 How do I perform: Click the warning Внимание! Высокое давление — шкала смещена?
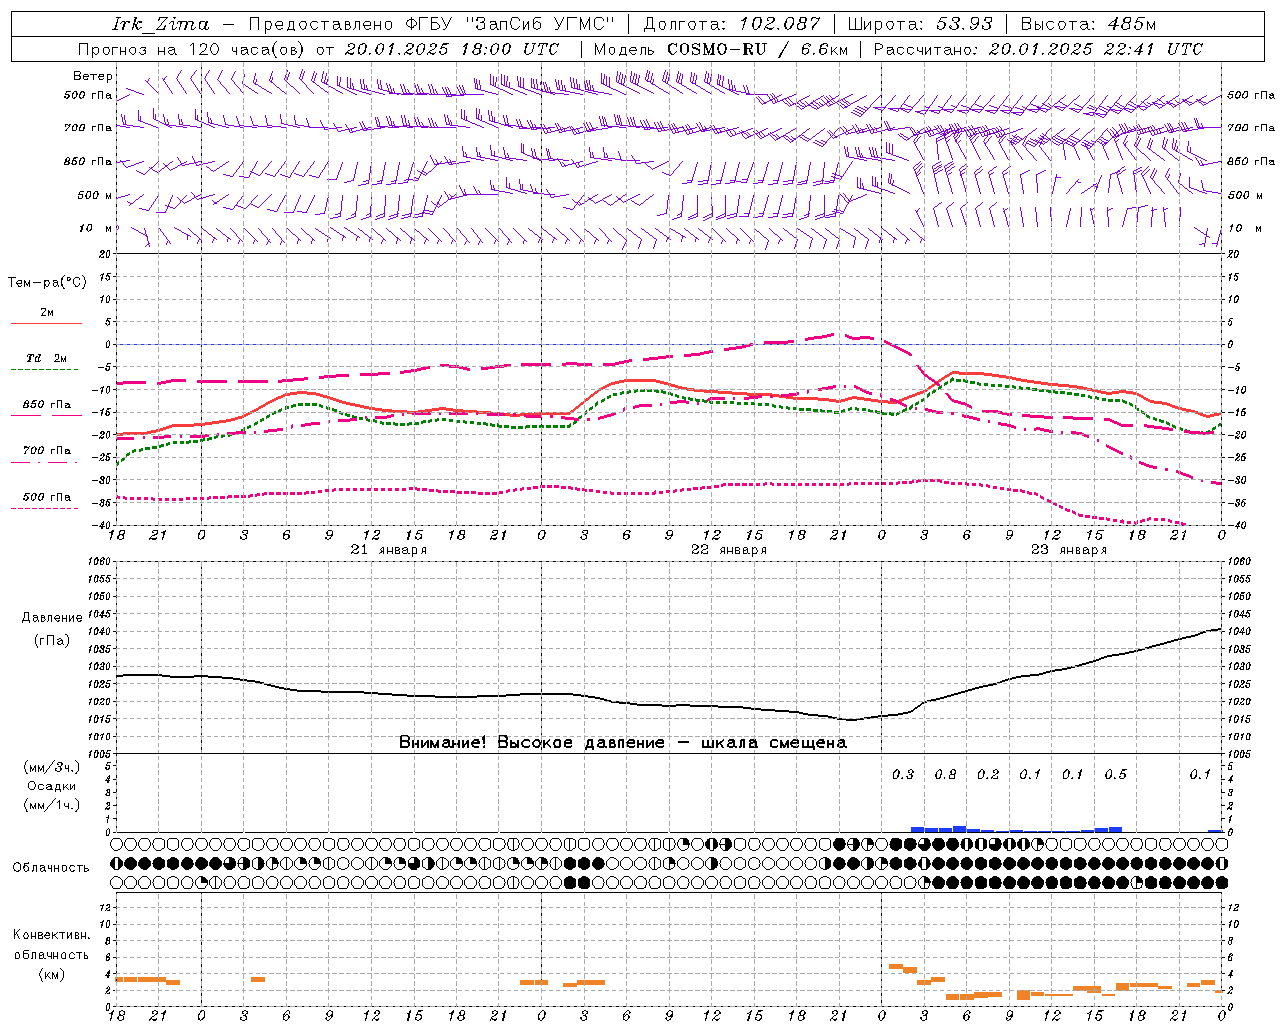(x=623, y=743)
